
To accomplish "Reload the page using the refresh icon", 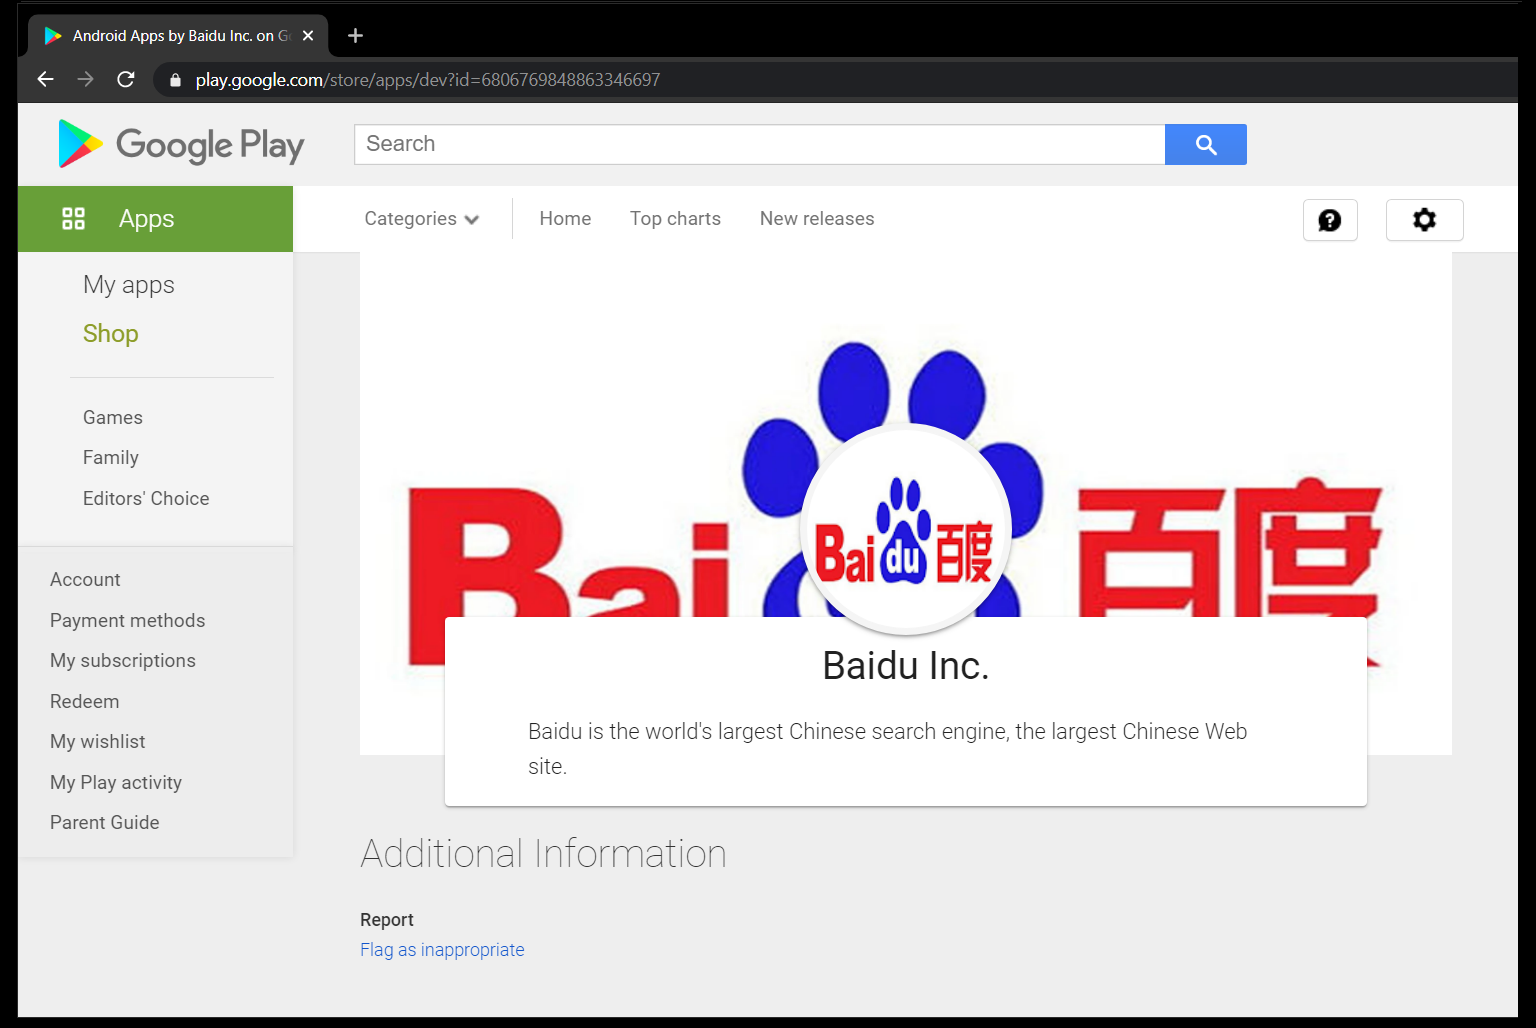I will tap(125, 79).
